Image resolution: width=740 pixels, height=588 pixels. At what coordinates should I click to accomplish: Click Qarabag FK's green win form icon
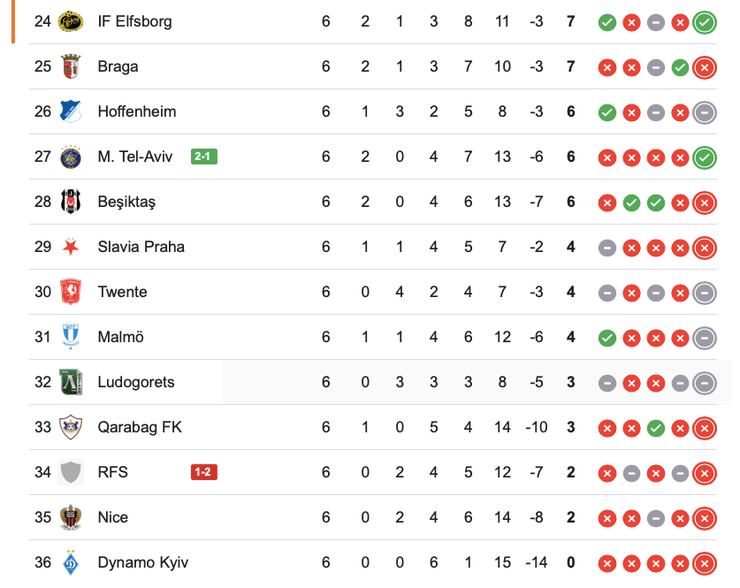[655, 427]
